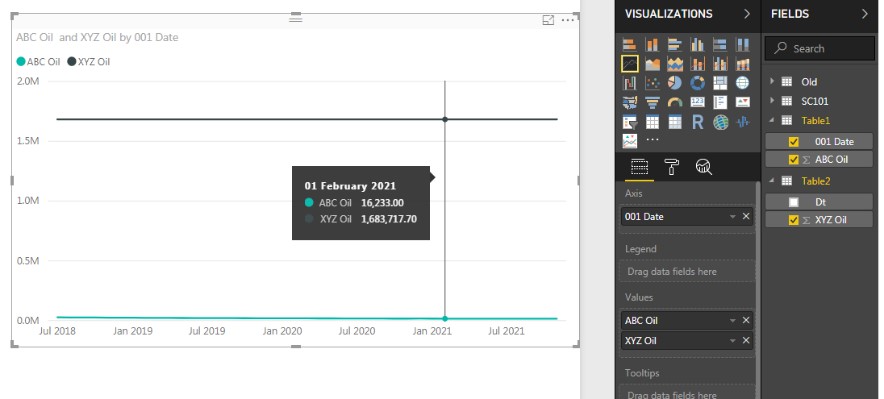Select Line and clustered column chart visual
The image size is (884, 399).
click(x=720, y=64)
